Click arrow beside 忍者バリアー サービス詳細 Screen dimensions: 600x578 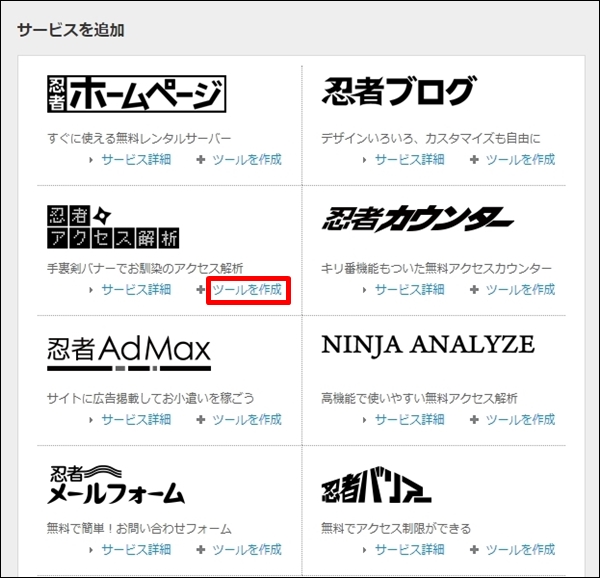(x=364, y=550)
